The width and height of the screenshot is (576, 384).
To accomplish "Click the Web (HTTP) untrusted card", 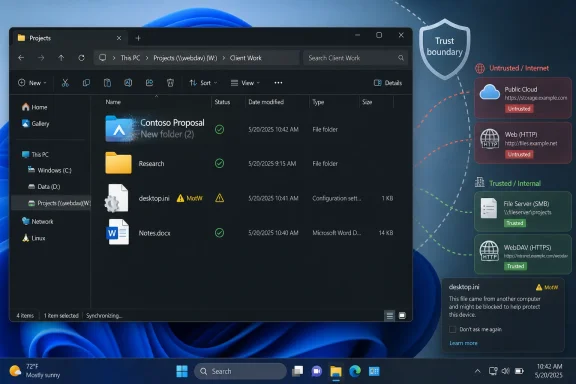I will pos(523,143).
